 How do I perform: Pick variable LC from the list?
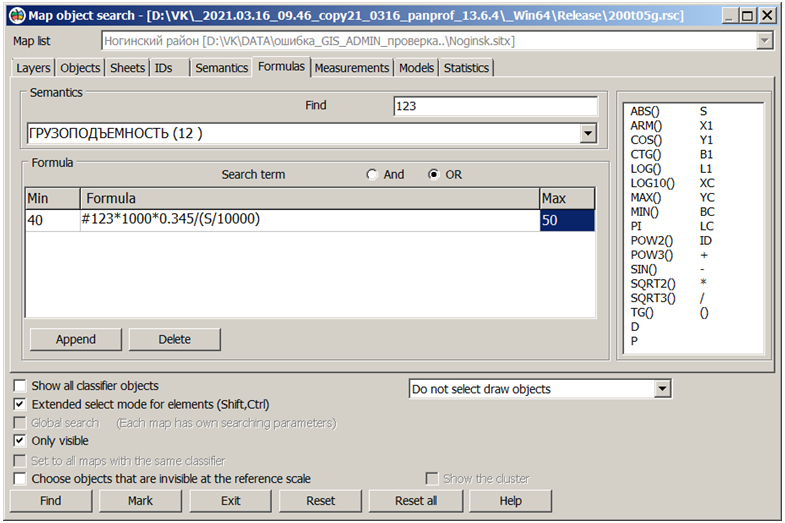coord(707,226)
